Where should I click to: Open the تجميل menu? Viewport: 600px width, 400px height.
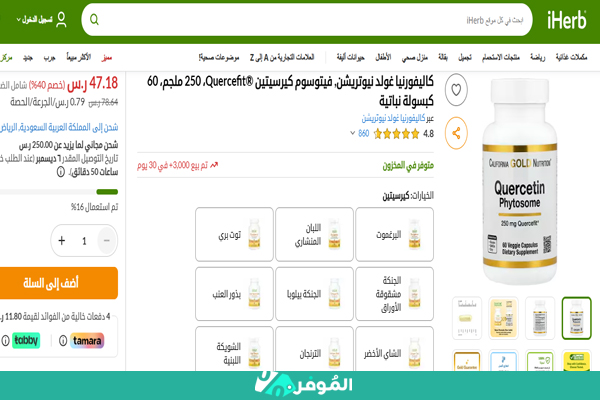(x=465, y=57)
